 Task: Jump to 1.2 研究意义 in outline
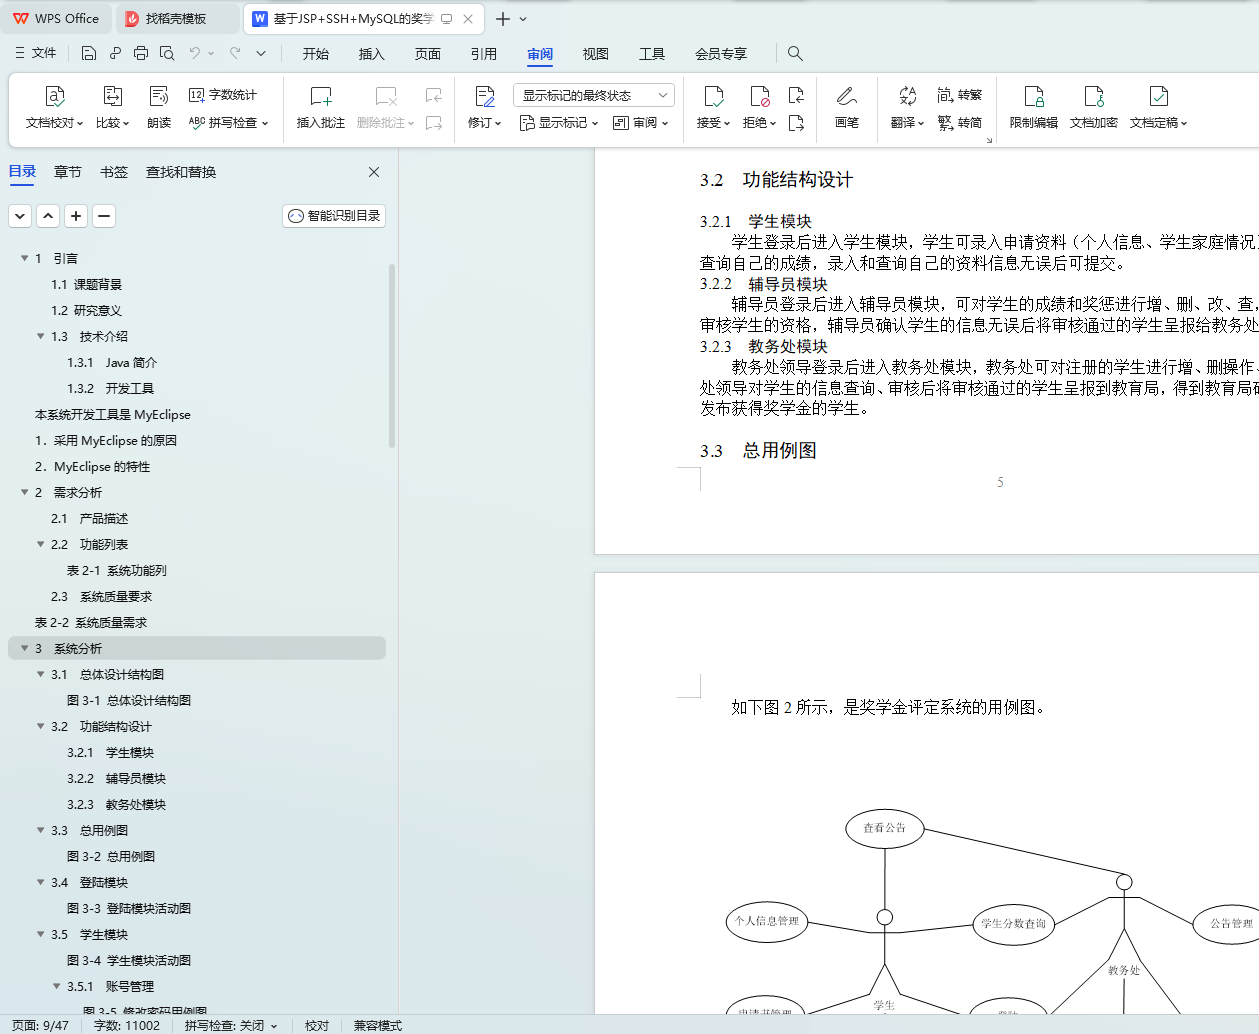(x=86, y=310)
